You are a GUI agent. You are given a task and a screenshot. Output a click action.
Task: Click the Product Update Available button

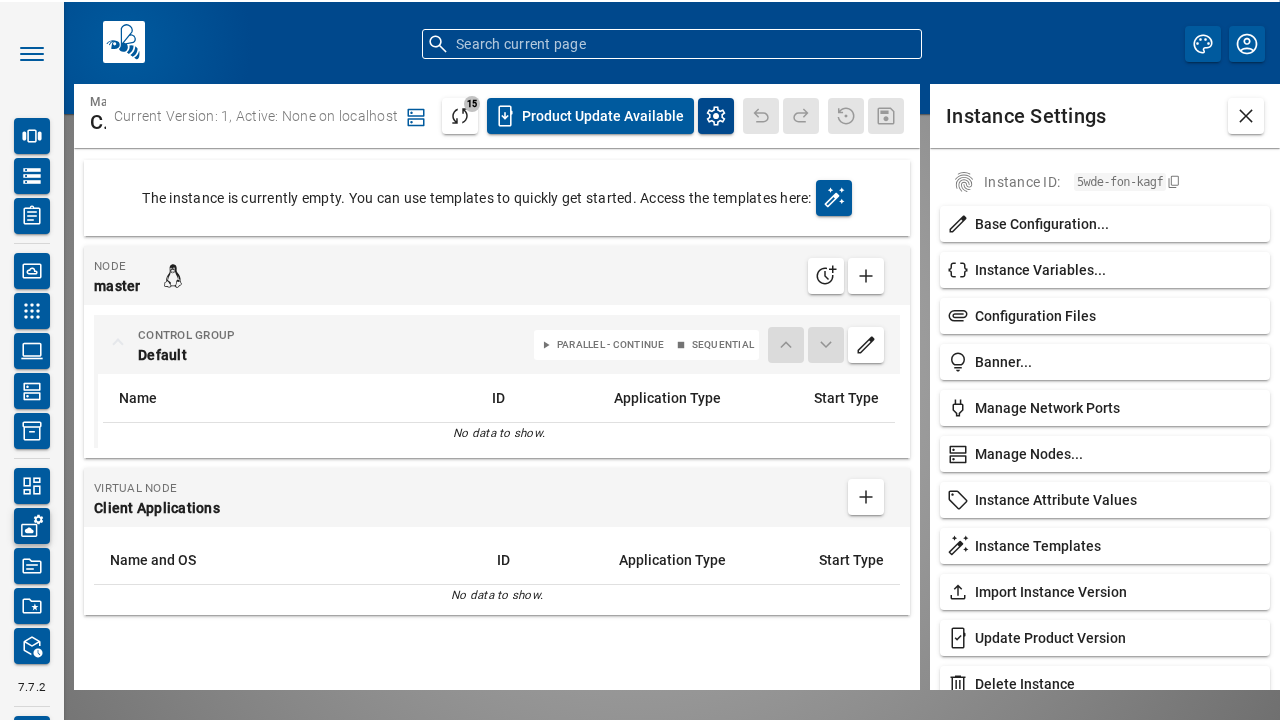tap(590, 116)
